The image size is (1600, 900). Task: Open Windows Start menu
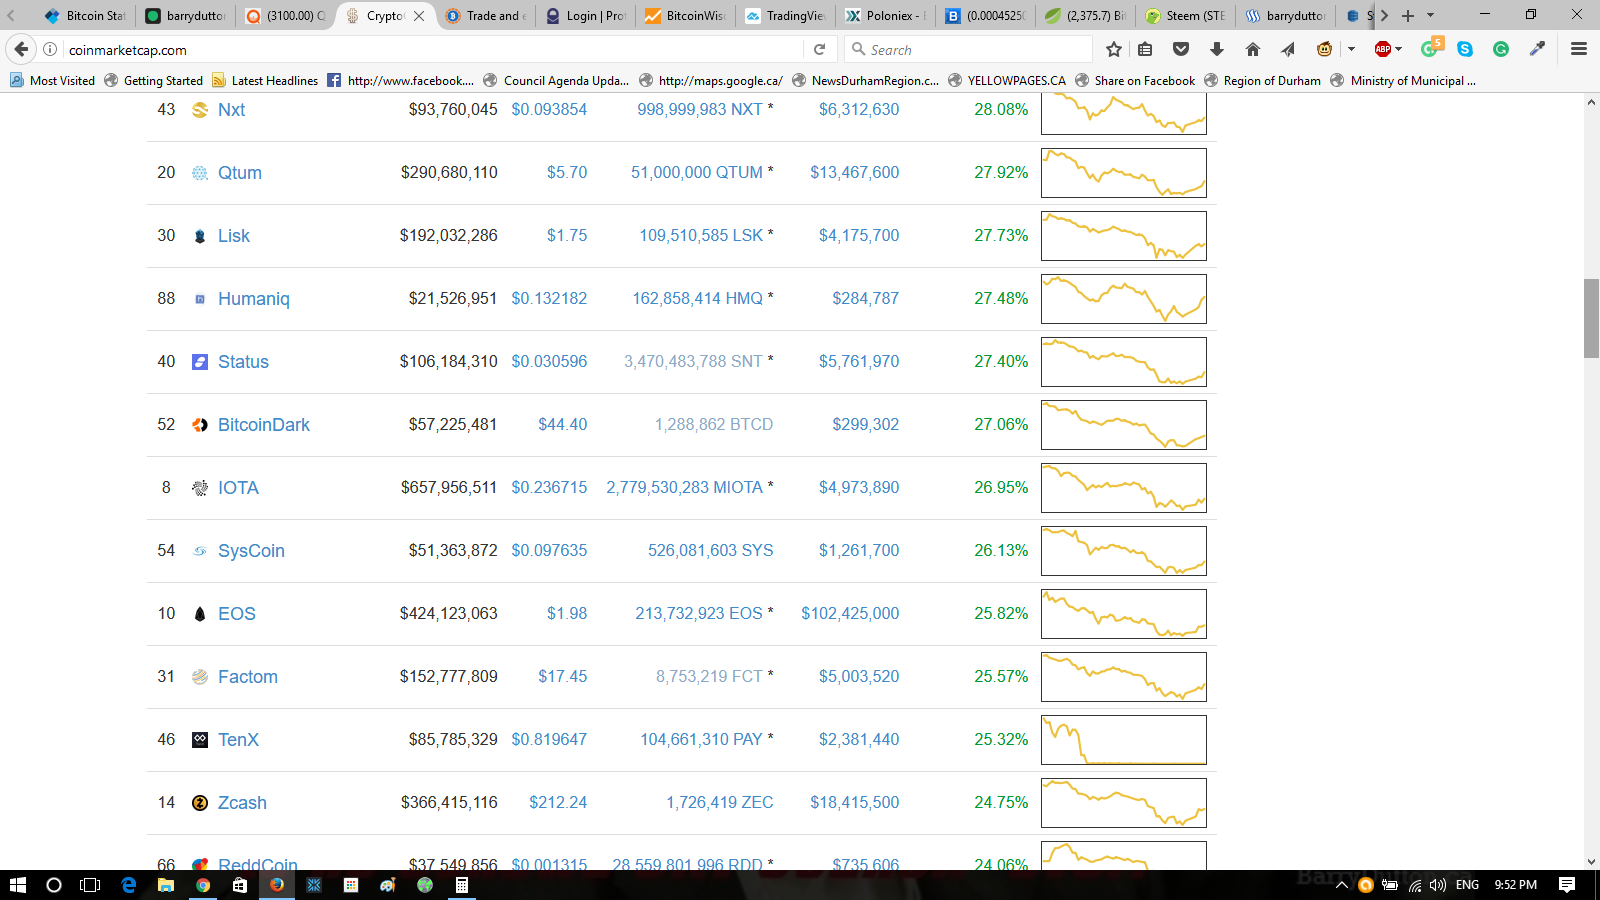pyautogui.click(x=17, y=885)
